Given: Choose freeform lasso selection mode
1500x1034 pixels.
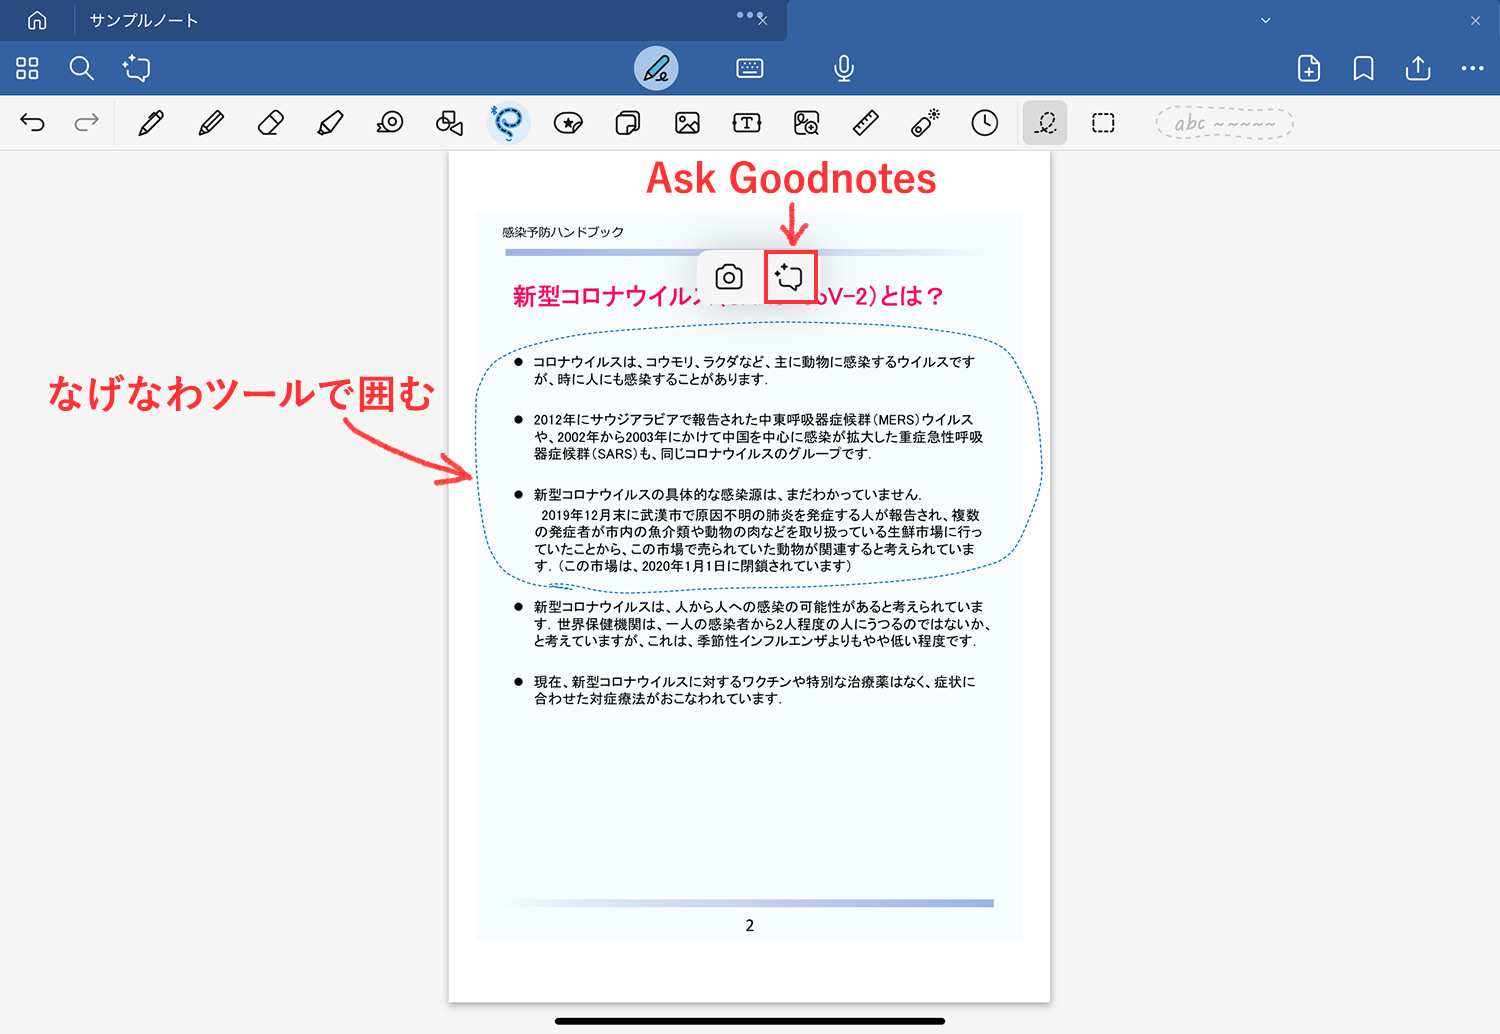Looking at the screenshot, I should click(x=1045, y=123).
